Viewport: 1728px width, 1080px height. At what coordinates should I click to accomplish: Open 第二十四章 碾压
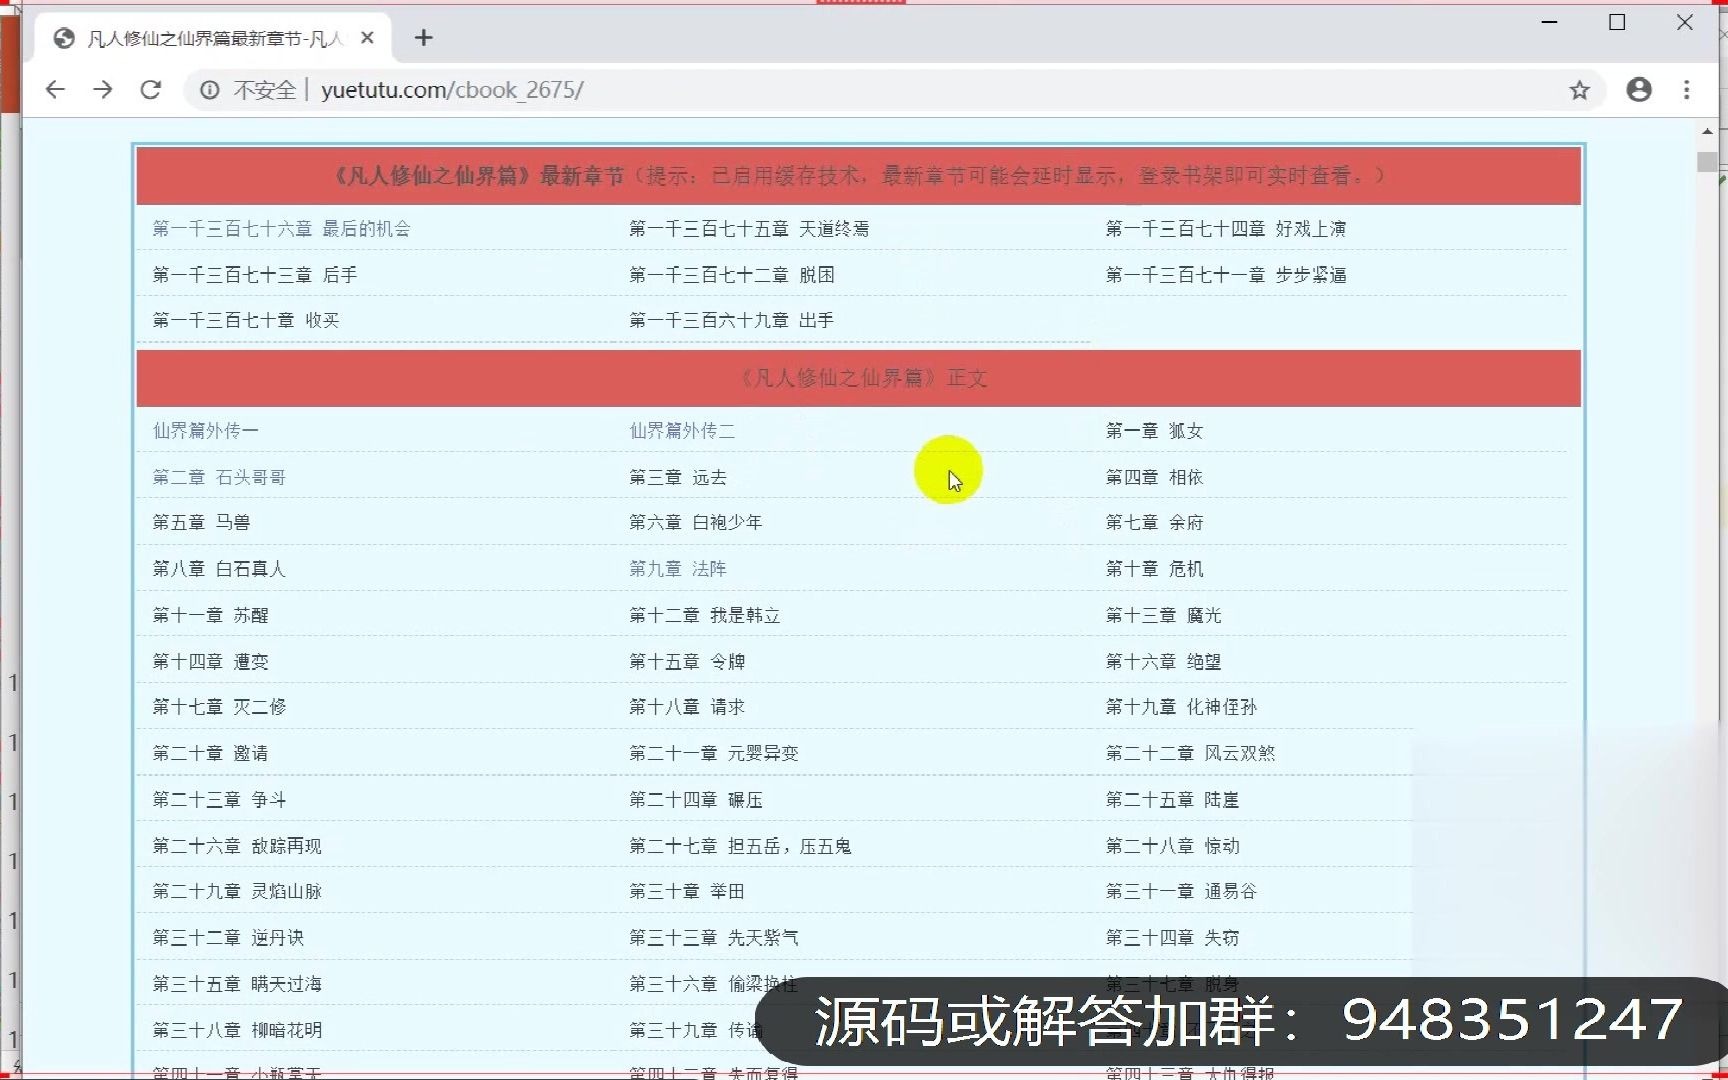click(696, 800)
